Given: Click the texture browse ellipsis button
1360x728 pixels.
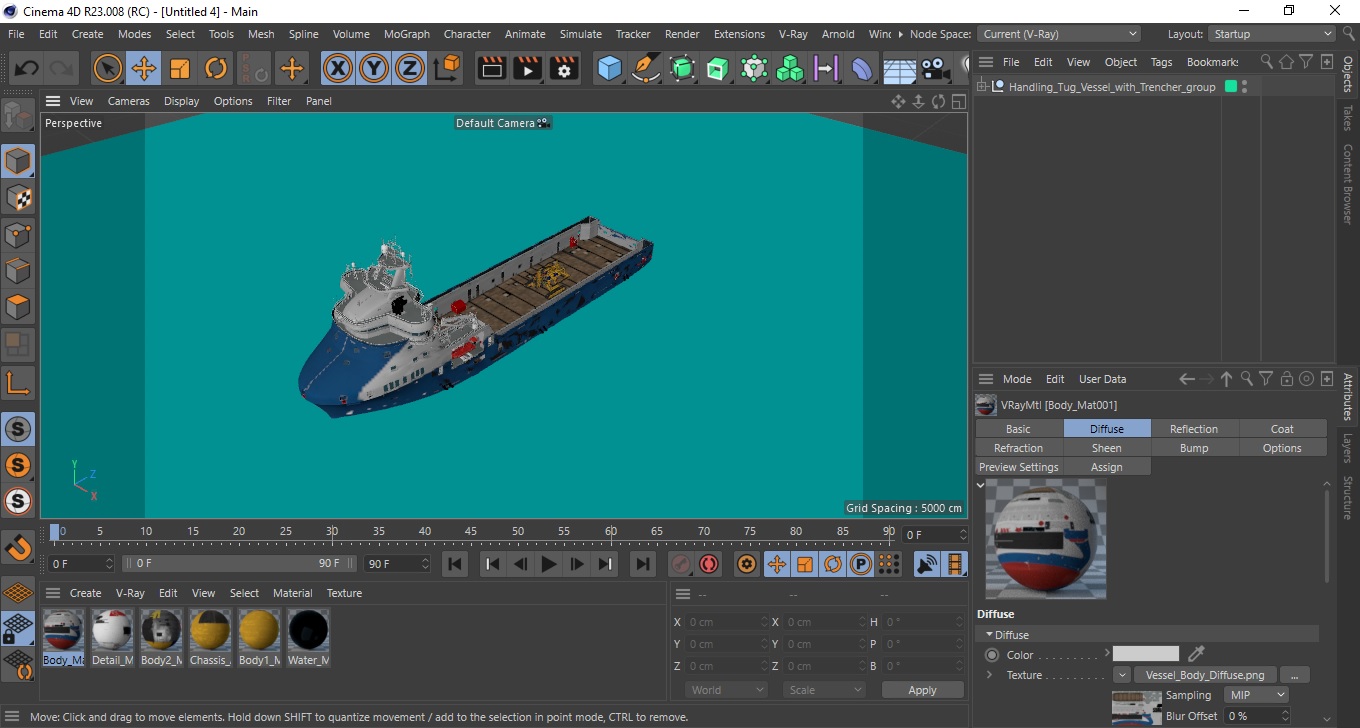Looking at the screenshot, I should tap(1294, 675).
